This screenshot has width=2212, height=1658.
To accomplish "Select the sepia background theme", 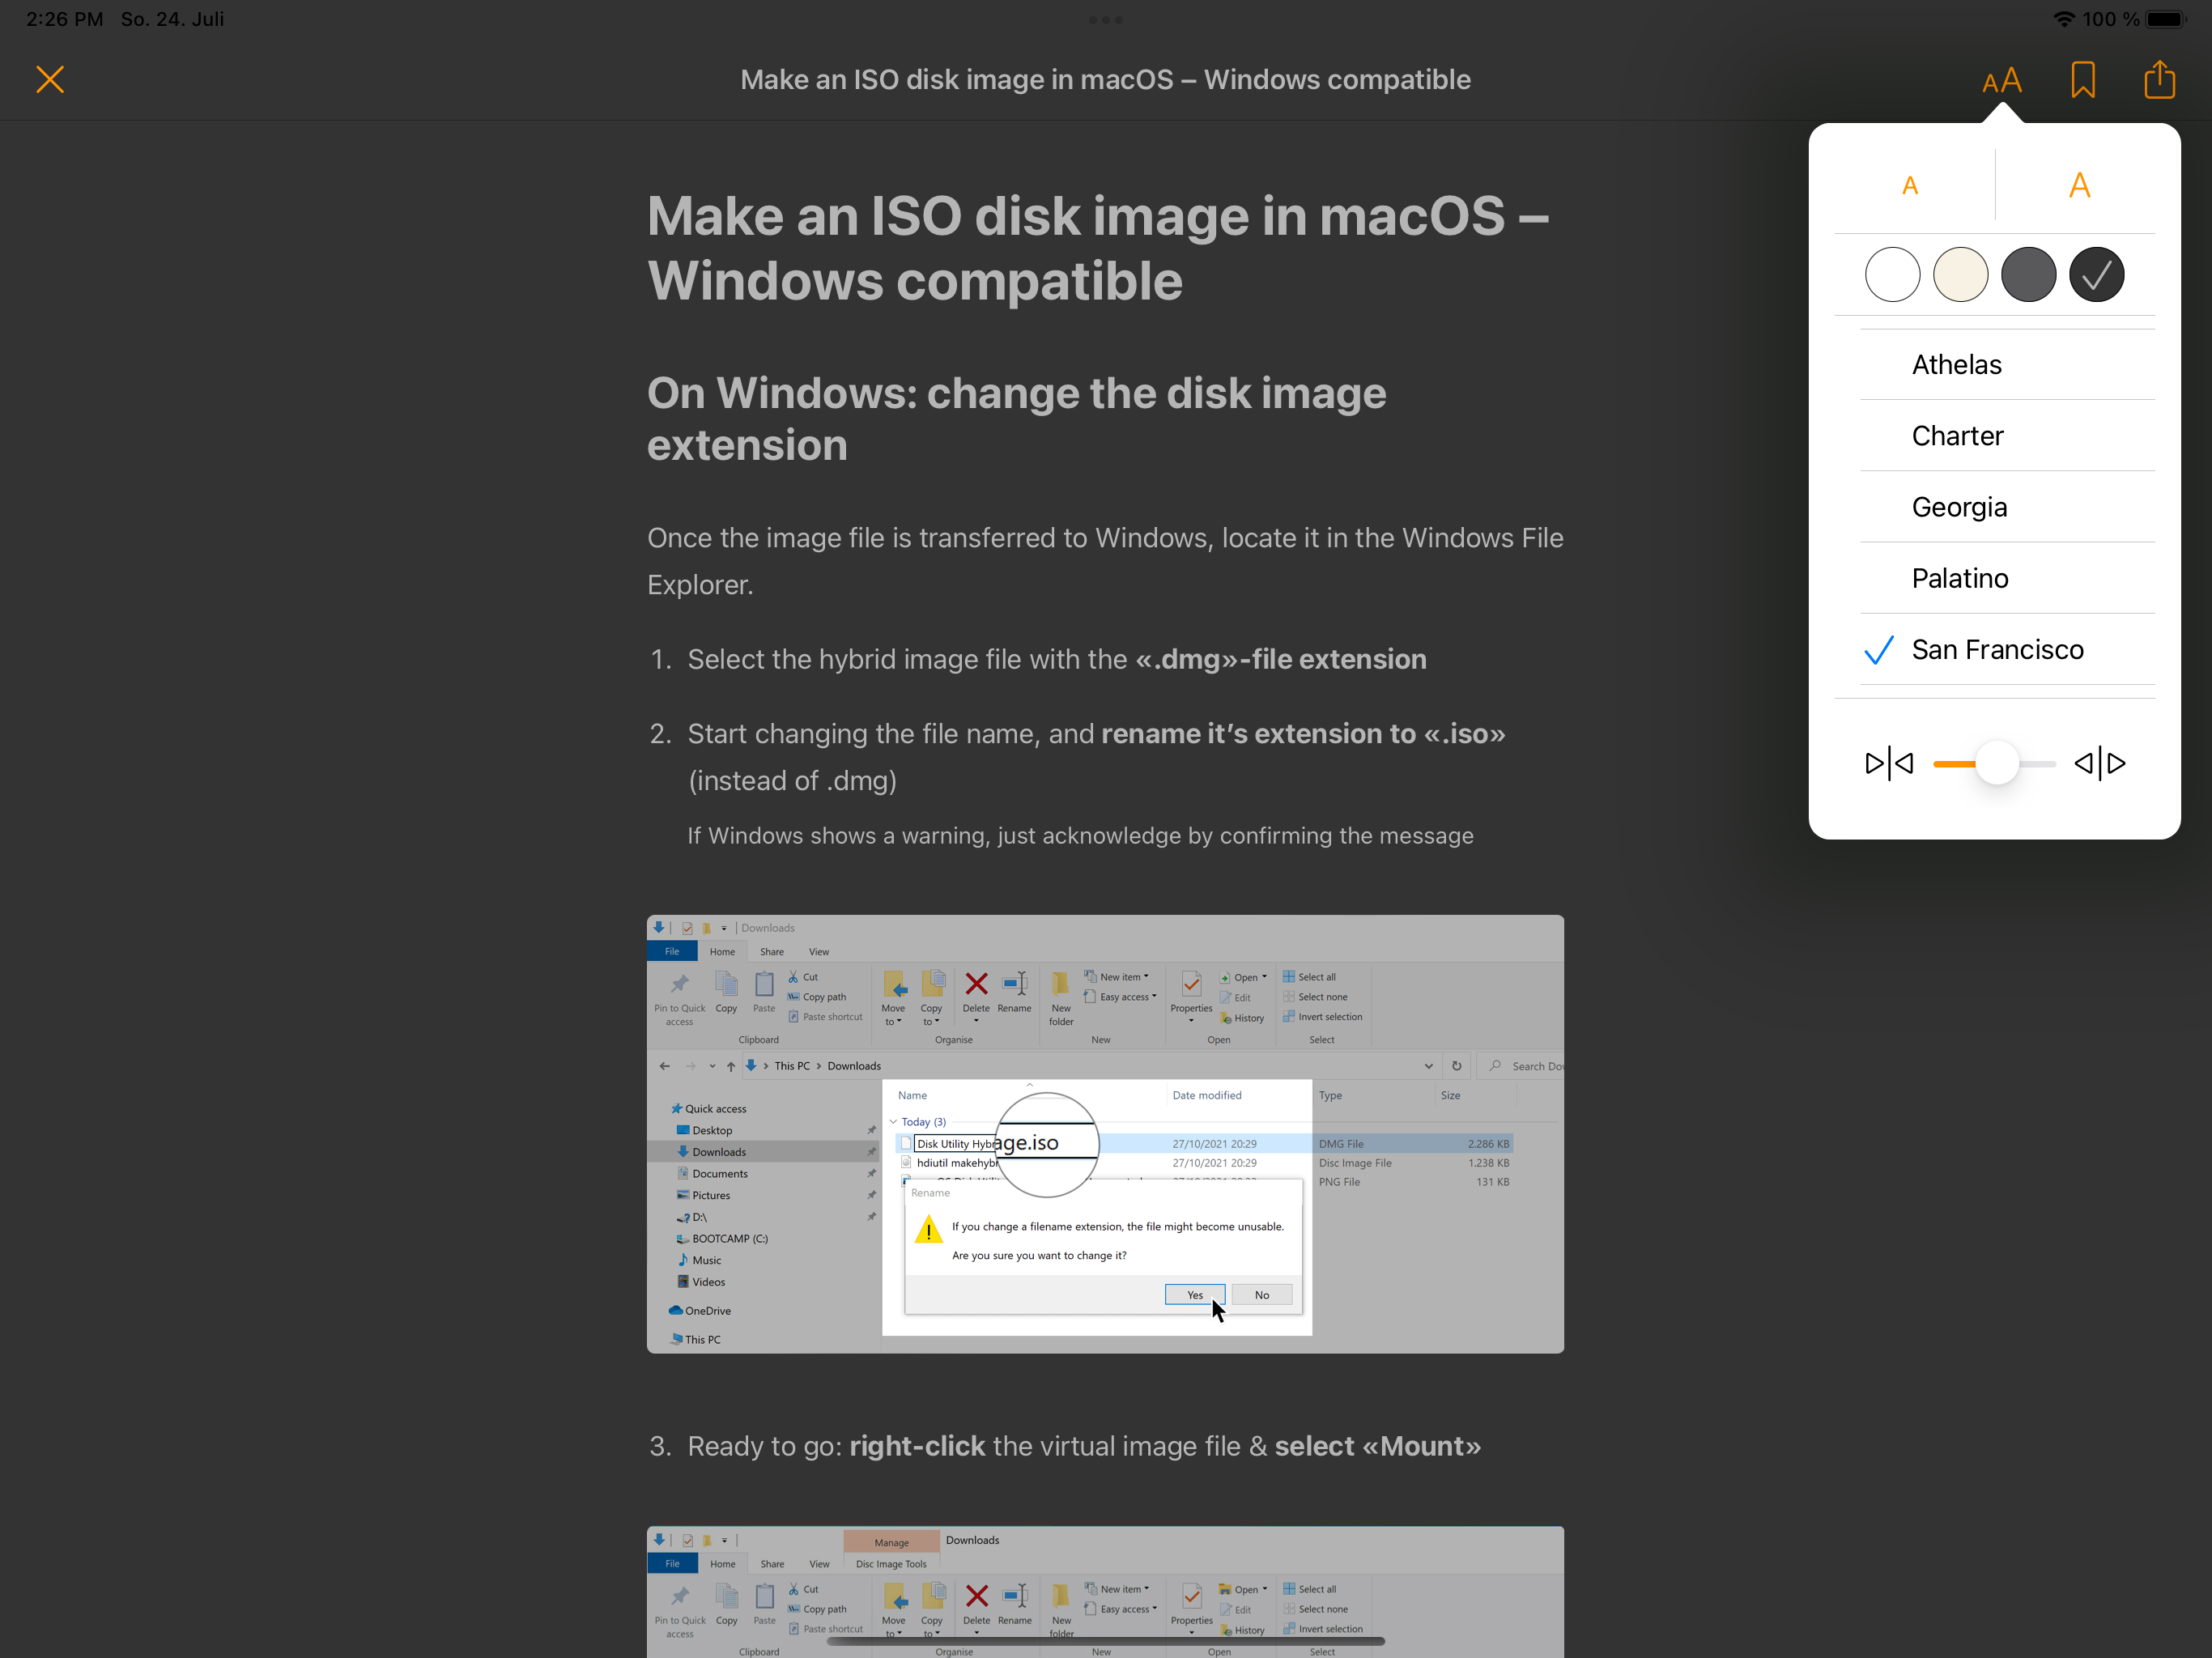I will (x=1960, y=274).
